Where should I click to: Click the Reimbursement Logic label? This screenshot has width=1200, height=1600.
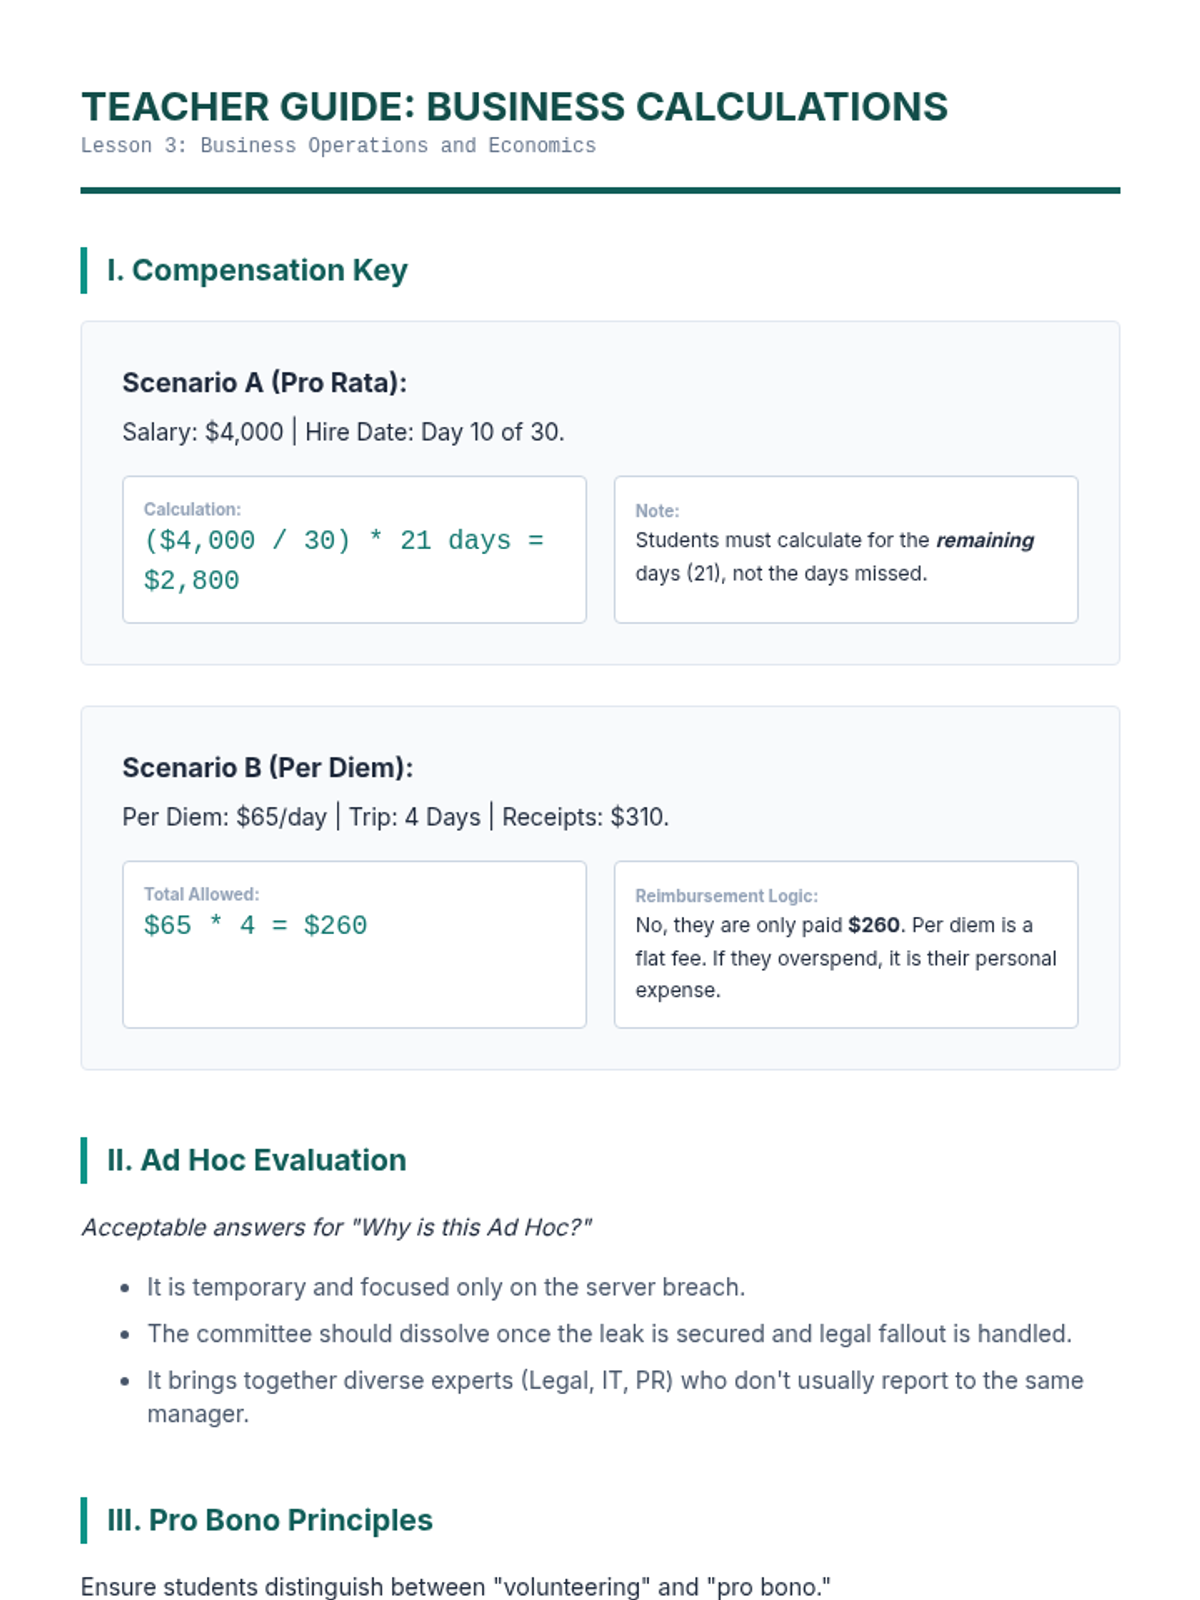(x=726, y=896)
